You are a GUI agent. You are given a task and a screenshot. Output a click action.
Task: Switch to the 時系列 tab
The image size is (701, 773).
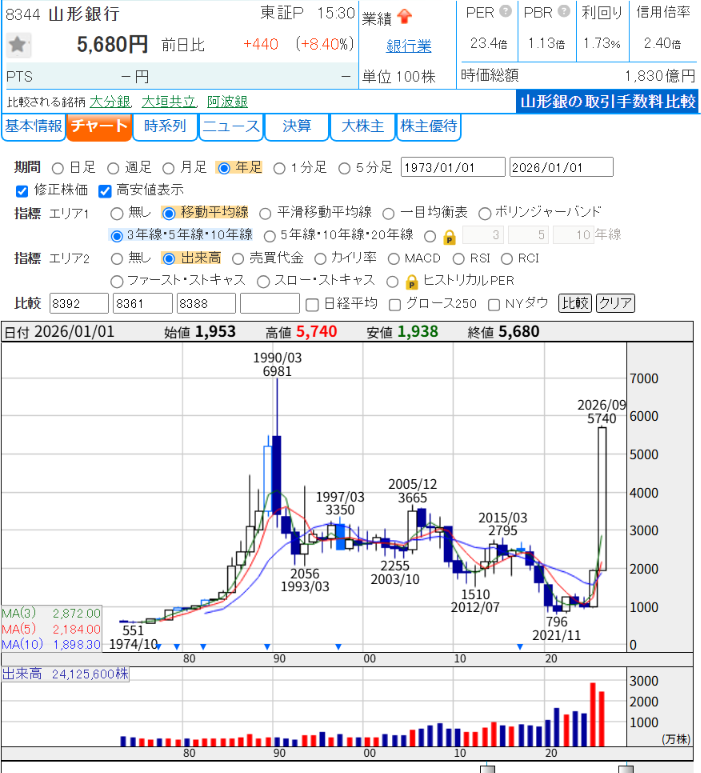click(165, 127)
